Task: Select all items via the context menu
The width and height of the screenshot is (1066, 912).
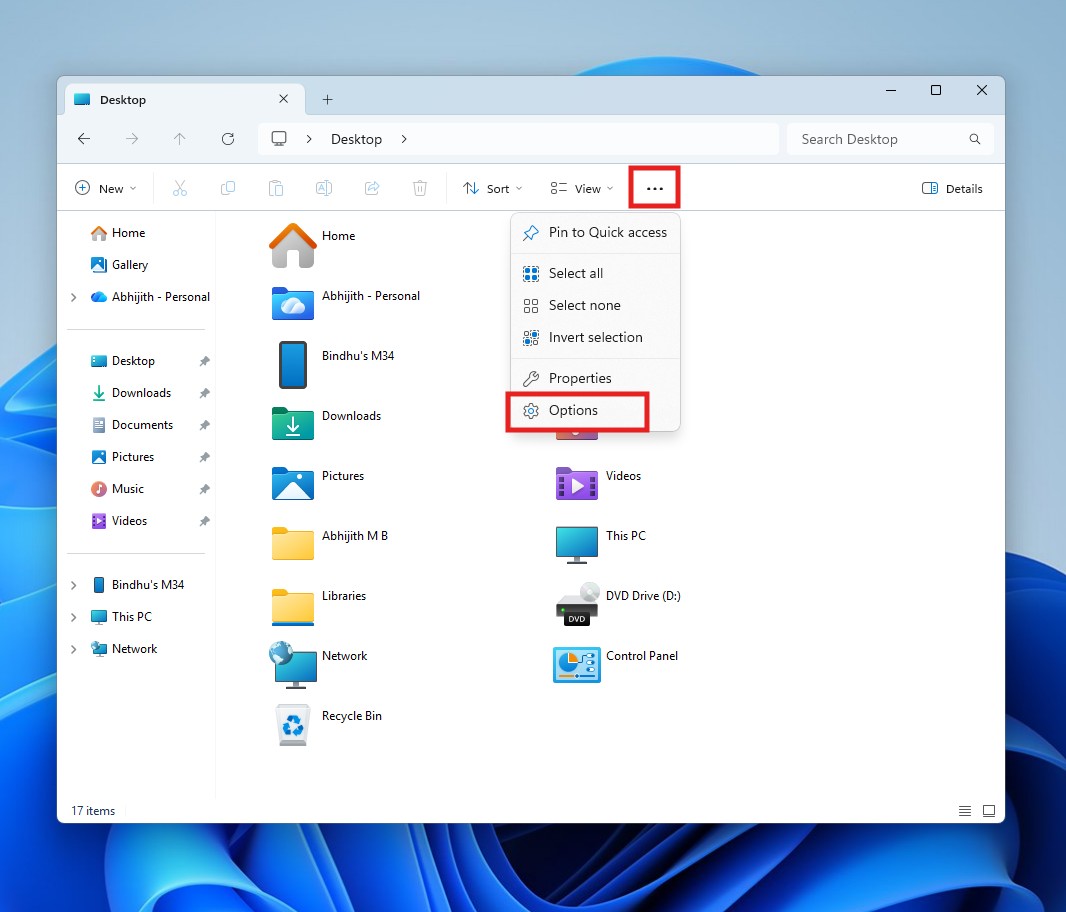Action: click(576, 273)
